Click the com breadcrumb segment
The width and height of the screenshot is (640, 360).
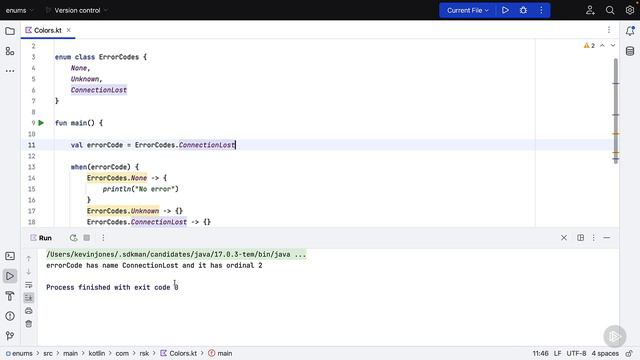coord(122,353)
